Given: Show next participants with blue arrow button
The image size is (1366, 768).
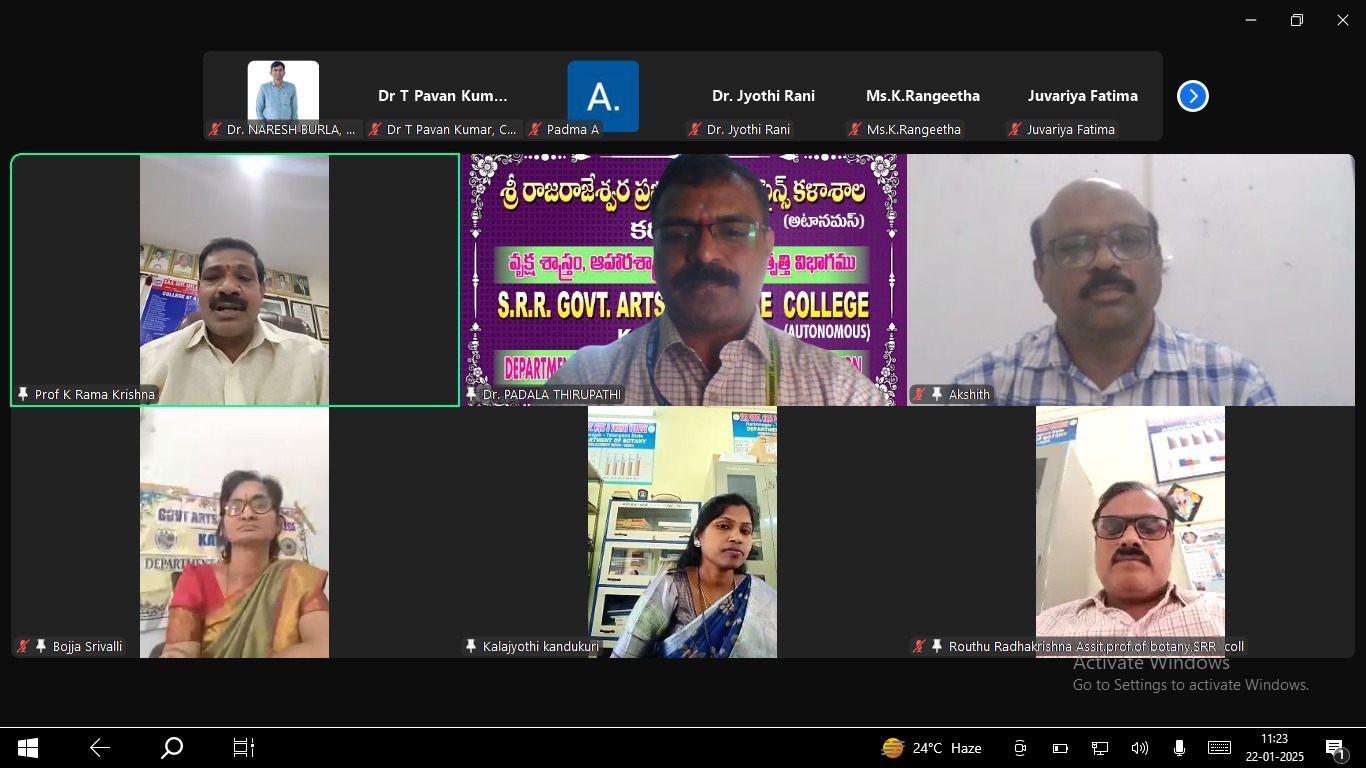Looking at the screenshot, I should pos(1192,96).
